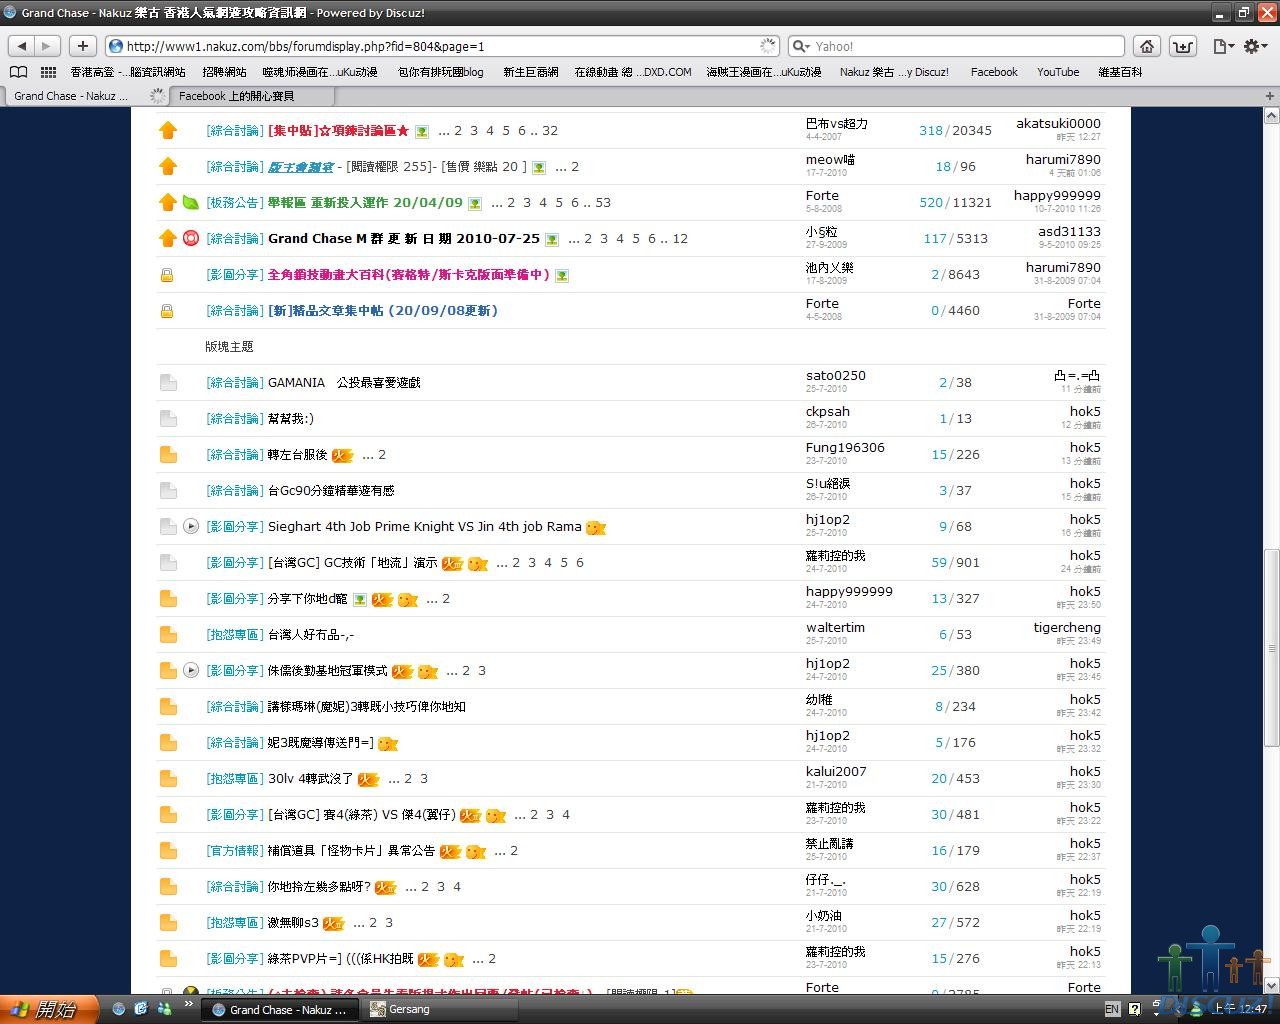Click the play icon on Sieghart 4th Job row
Viewport: 1280px width, 1024px height.
tap(191, 526)
